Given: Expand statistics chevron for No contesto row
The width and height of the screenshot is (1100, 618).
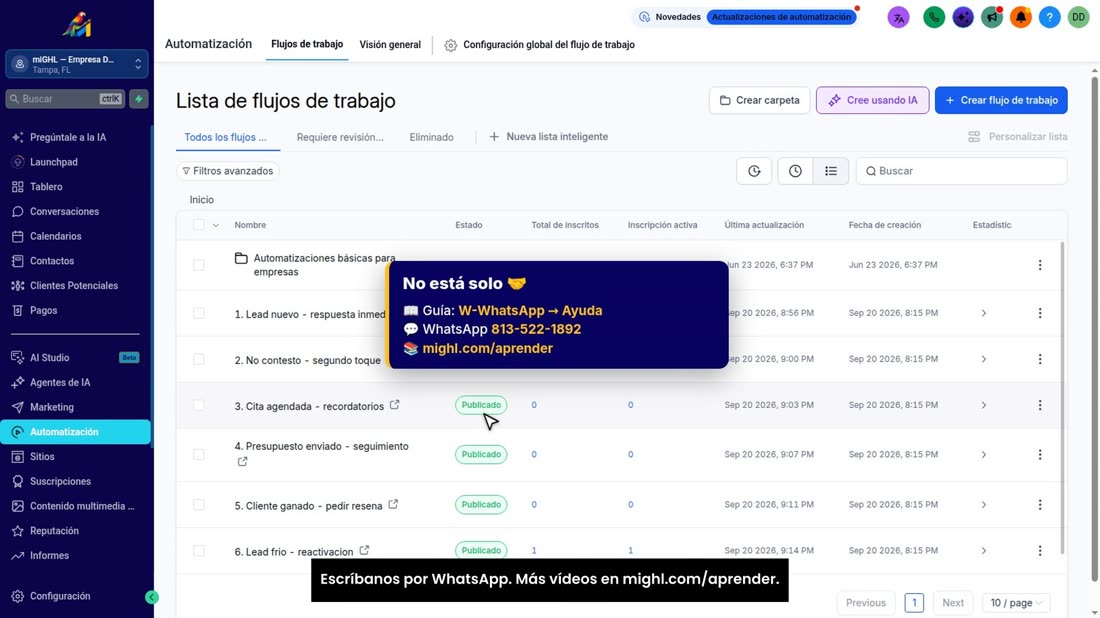Looking at the screenshot, I should point(984,359).
